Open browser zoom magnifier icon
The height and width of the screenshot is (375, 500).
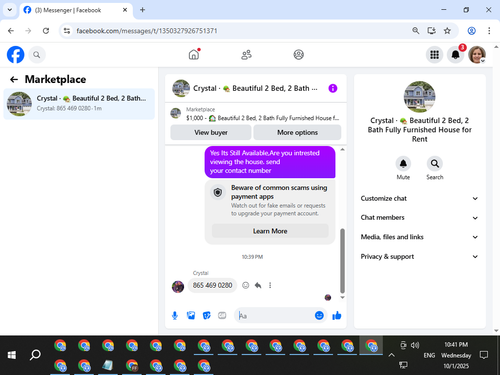point(415,31)
